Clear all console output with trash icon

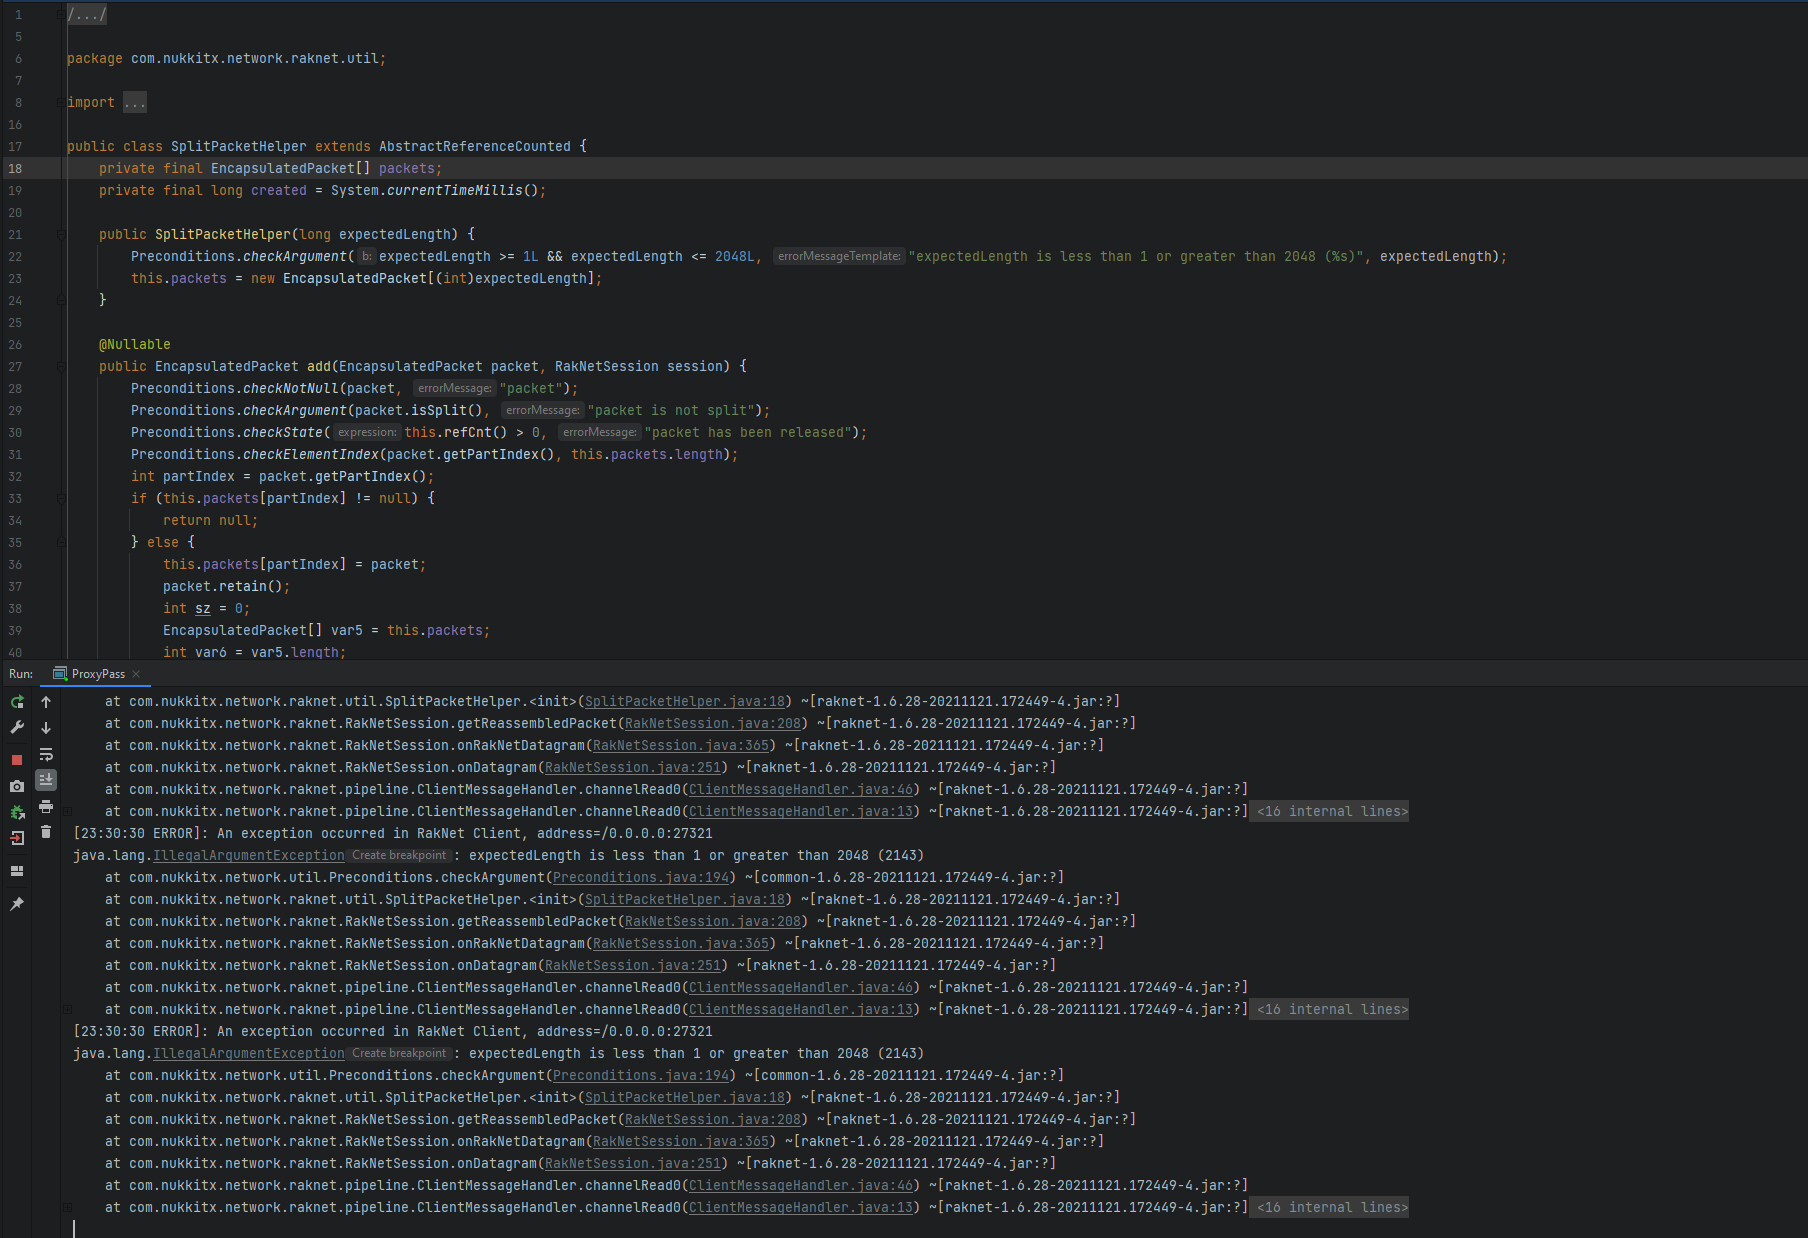coord(46,832)
